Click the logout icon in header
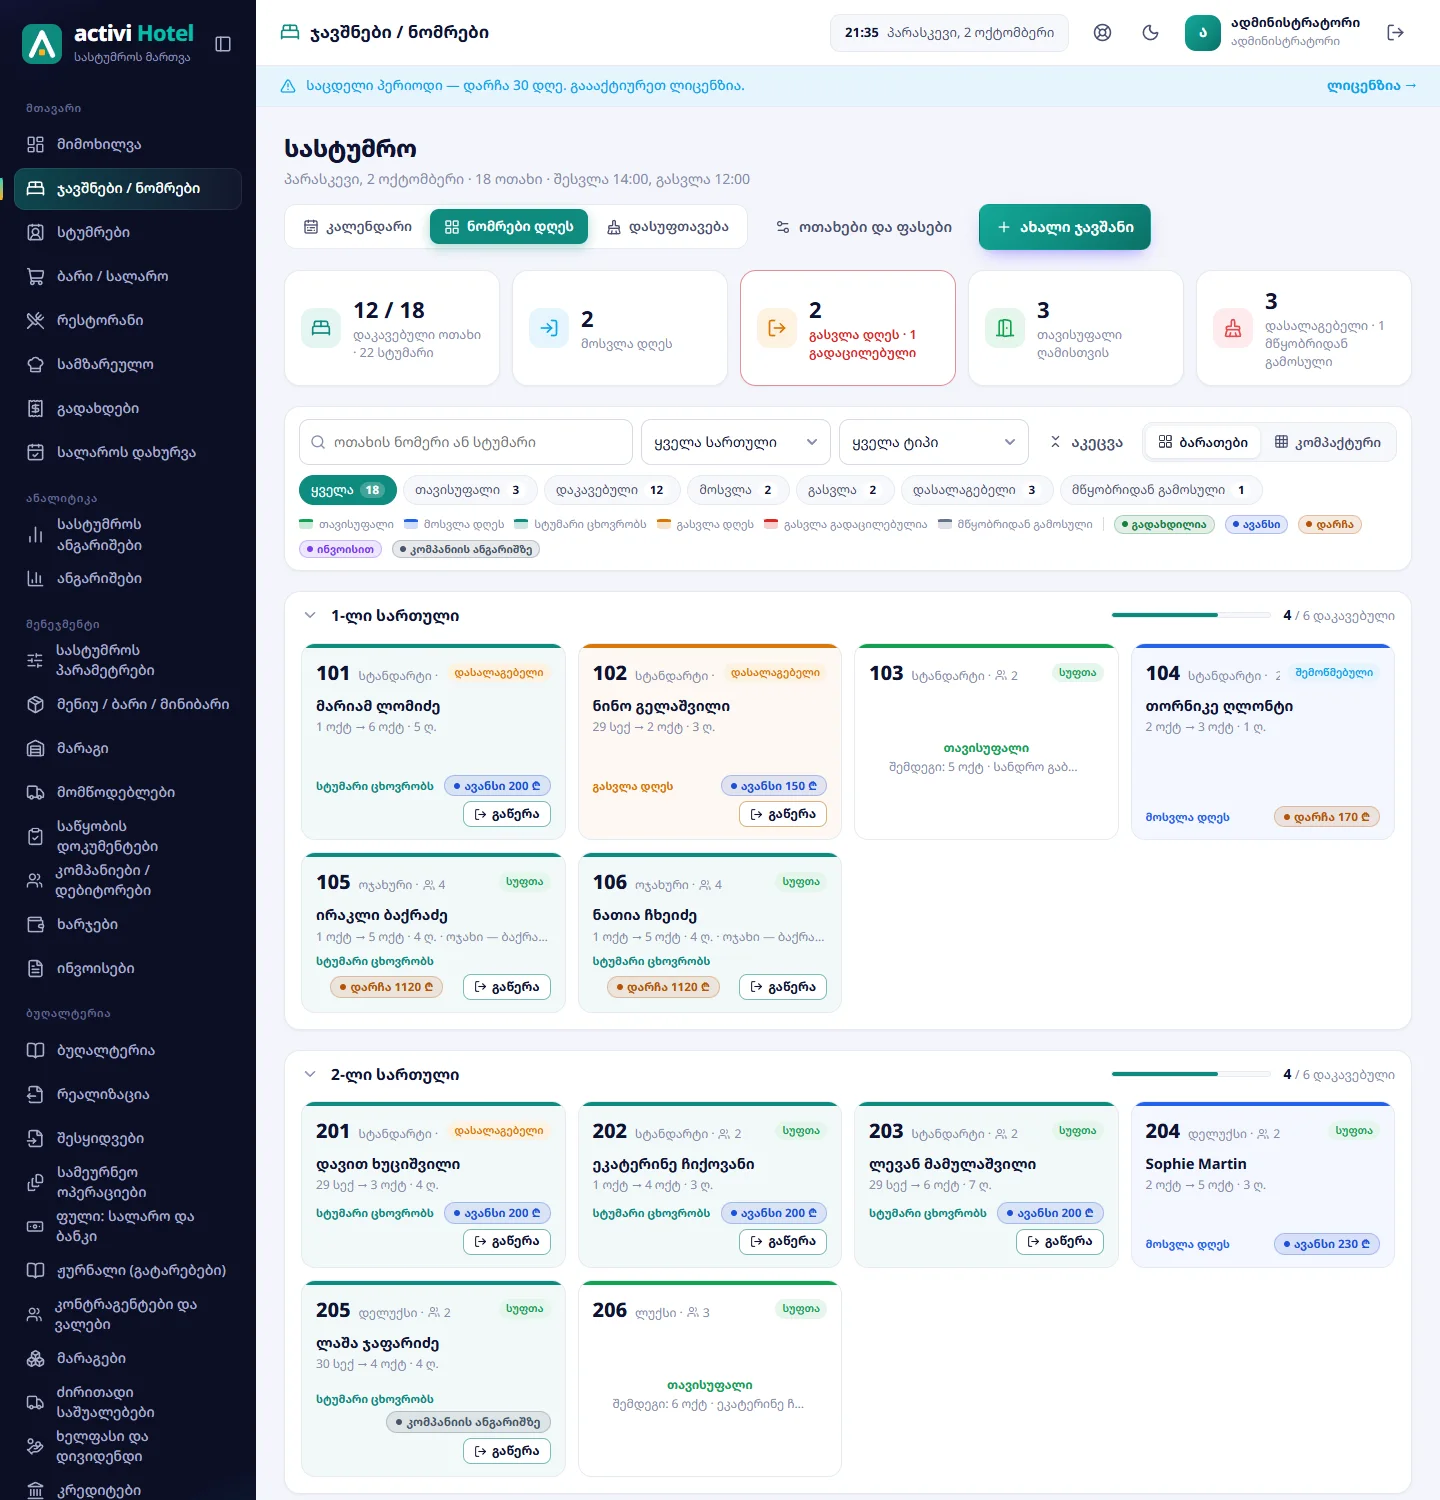 point(1396,33)
